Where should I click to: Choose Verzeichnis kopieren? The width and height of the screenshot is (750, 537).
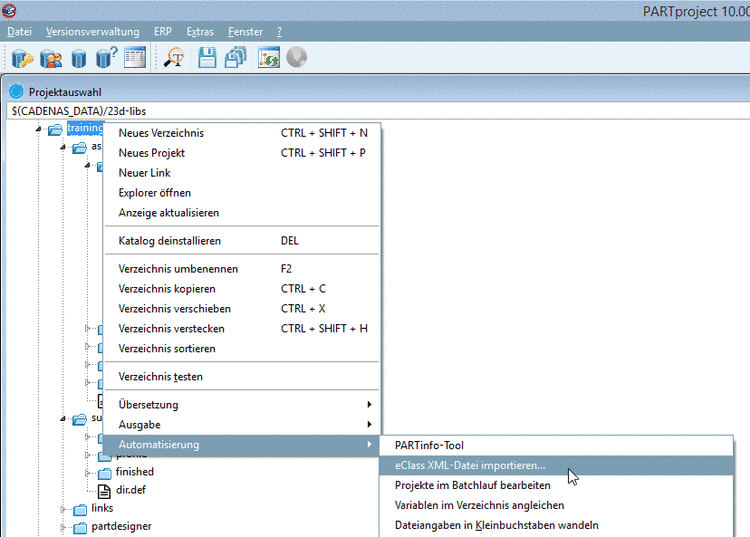pos(242,289)
